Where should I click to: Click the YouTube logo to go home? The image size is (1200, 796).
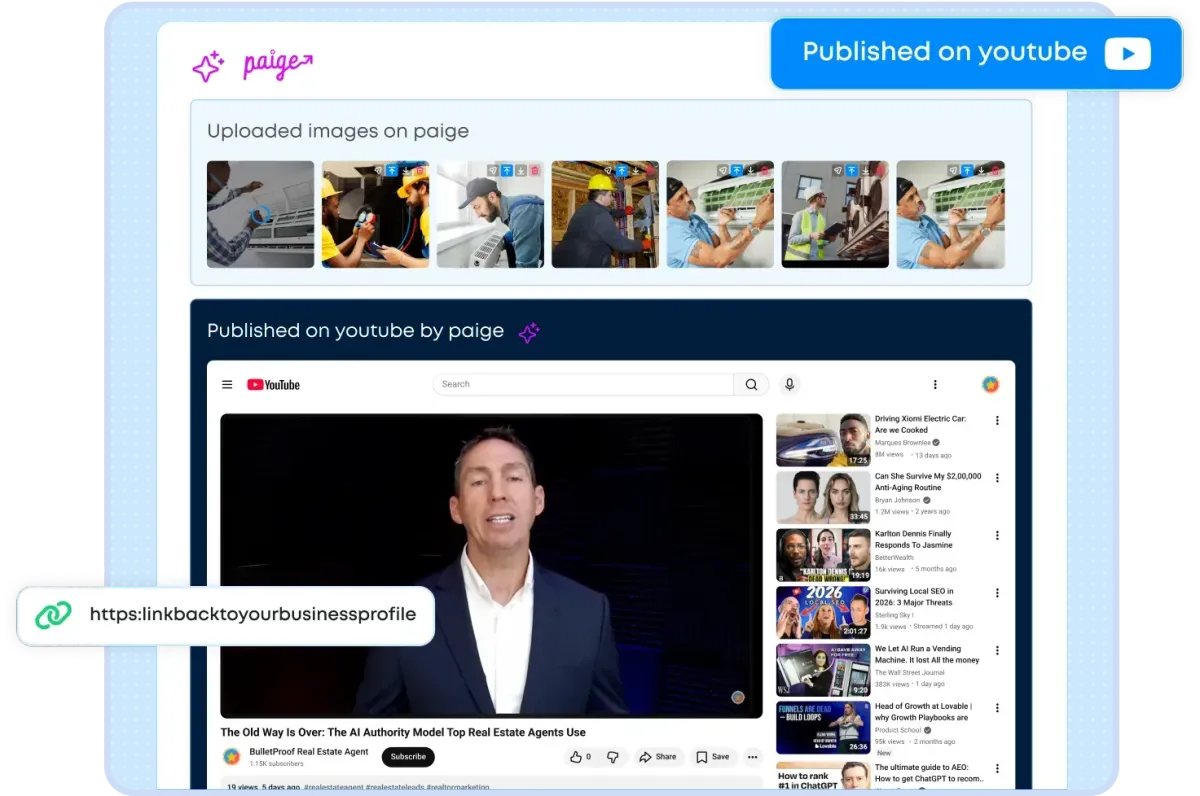(272, 384)
